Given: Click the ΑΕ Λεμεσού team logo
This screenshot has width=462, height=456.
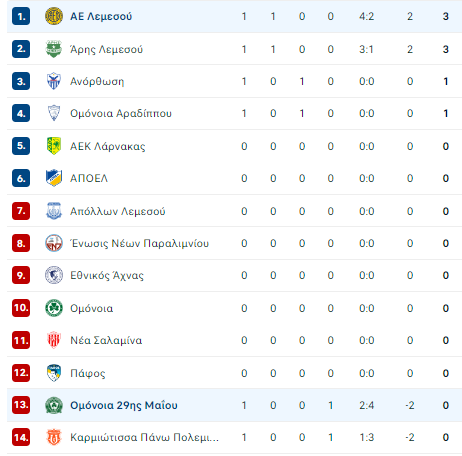Looking at the screenshot, I should point(54,16).
